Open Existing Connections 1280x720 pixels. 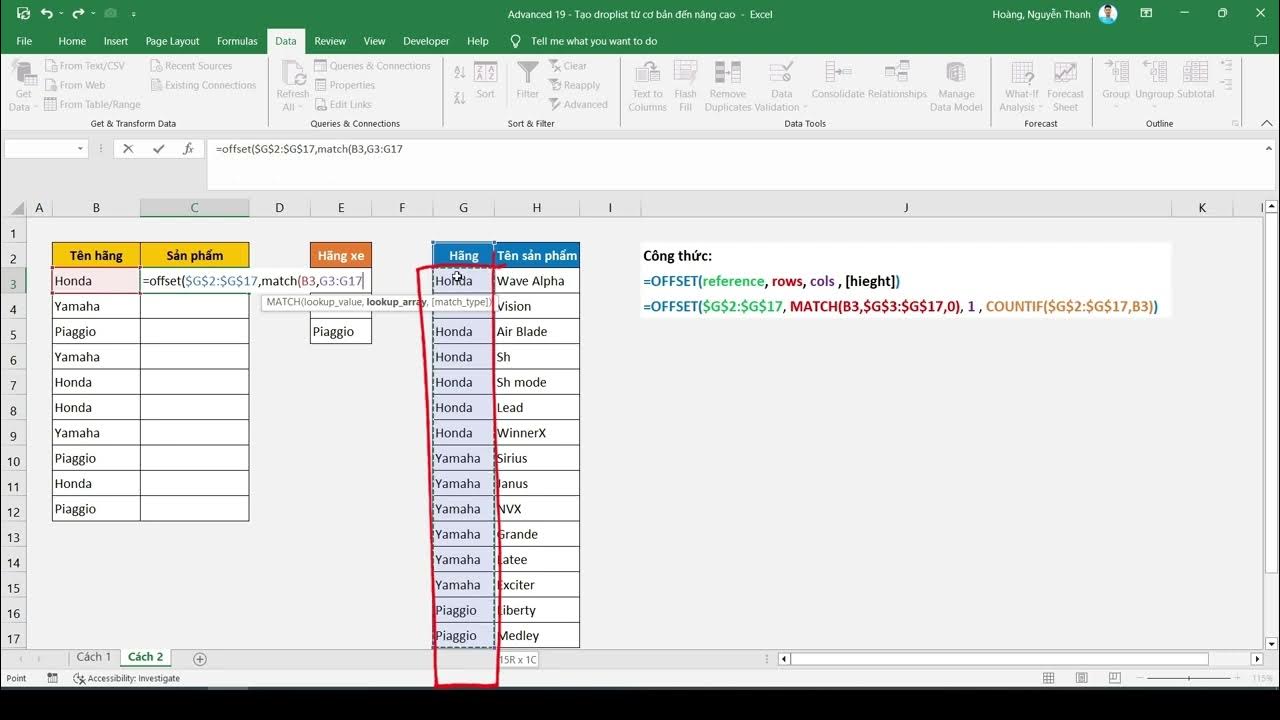click(203, 85)
